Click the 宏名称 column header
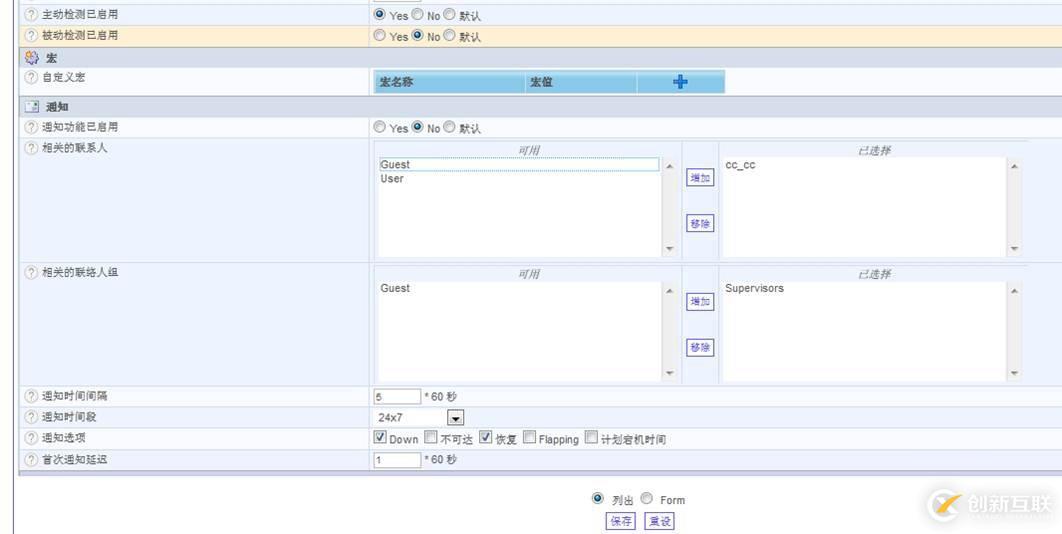Viewport: 1062px width, 534px height. tap(450, 82)
